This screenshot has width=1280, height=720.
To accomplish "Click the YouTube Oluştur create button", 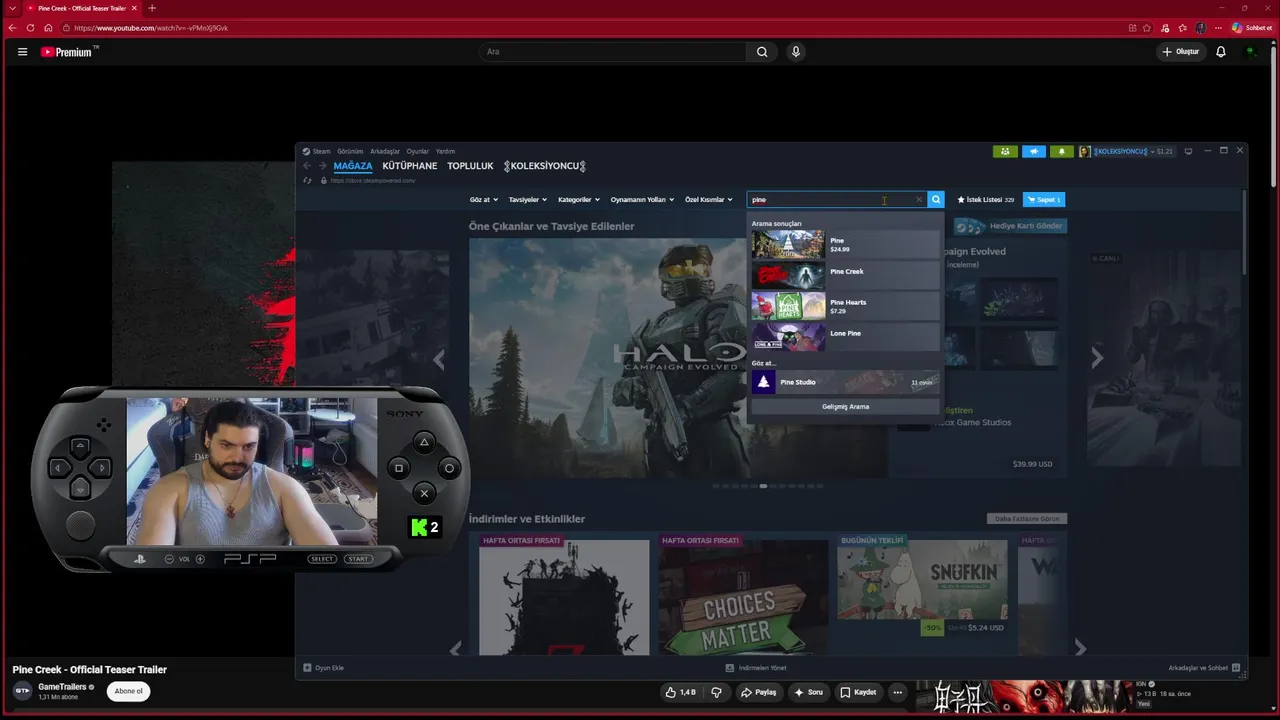I will [x=1180, y=52].
